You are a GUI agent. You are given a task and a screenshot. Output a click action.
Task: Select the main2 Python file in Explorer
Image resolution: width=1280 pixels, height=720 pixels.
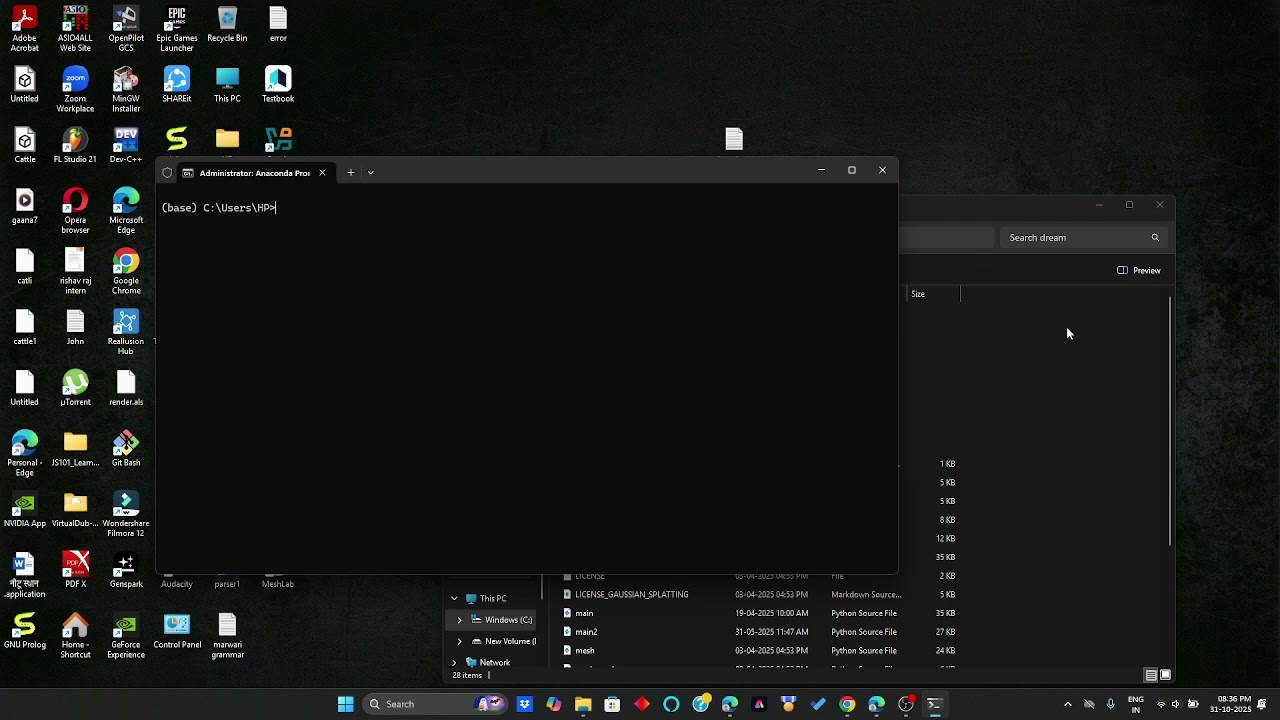tap(760, 632)
